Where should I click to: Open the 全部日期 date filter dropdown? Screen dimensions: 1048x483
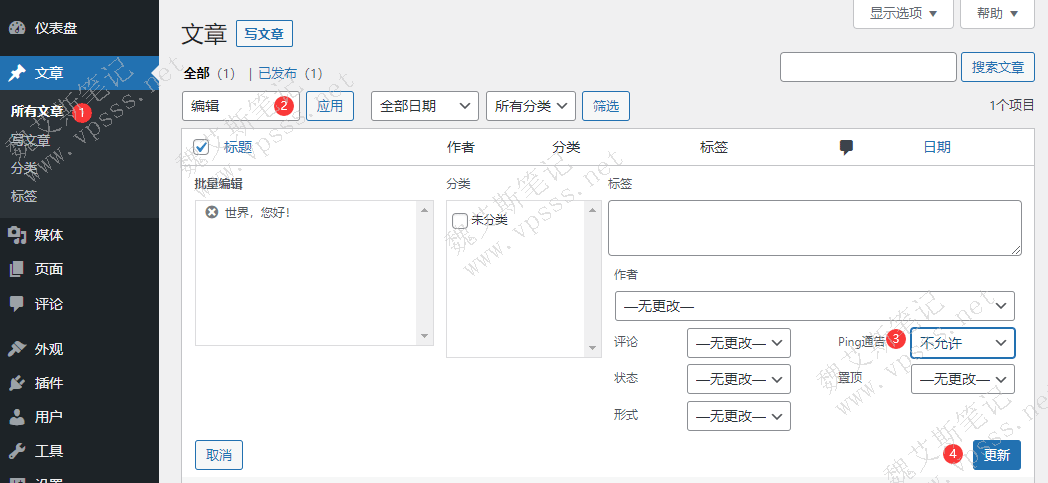point(424,106)
